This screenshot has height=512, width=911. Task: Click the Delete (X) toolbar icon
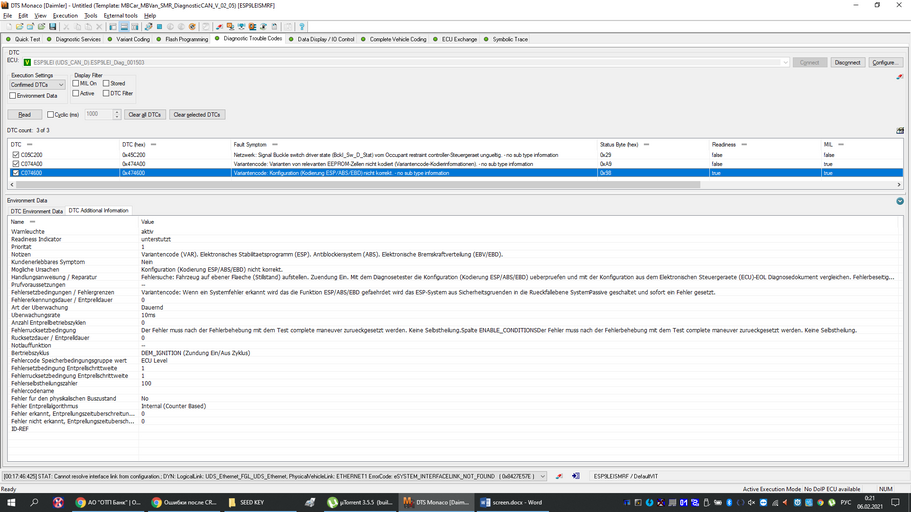(x=99, y=27)
